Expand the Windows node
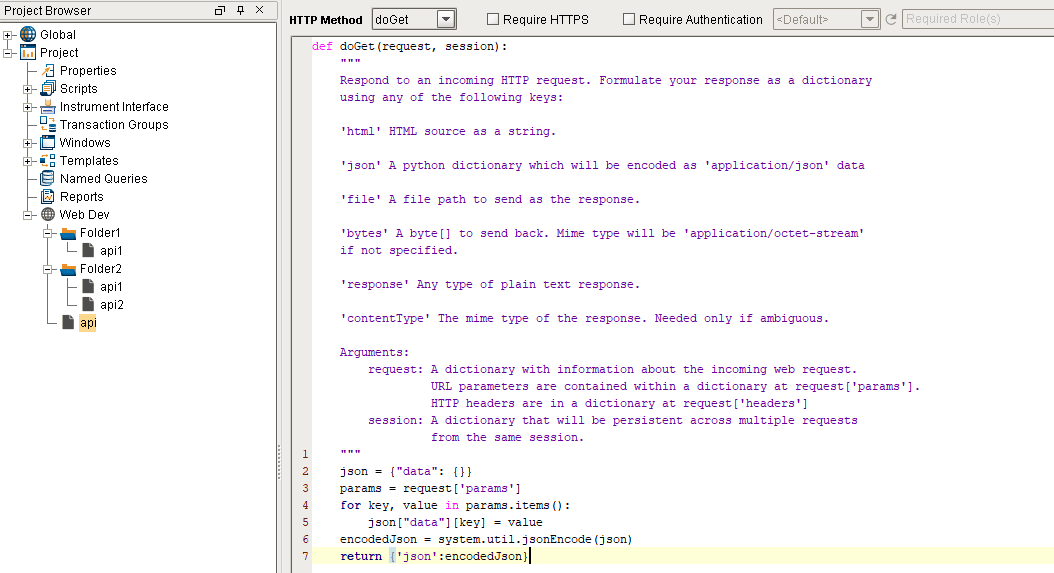This screenshot has width=1054, height=573. click(x=28, y=143)
